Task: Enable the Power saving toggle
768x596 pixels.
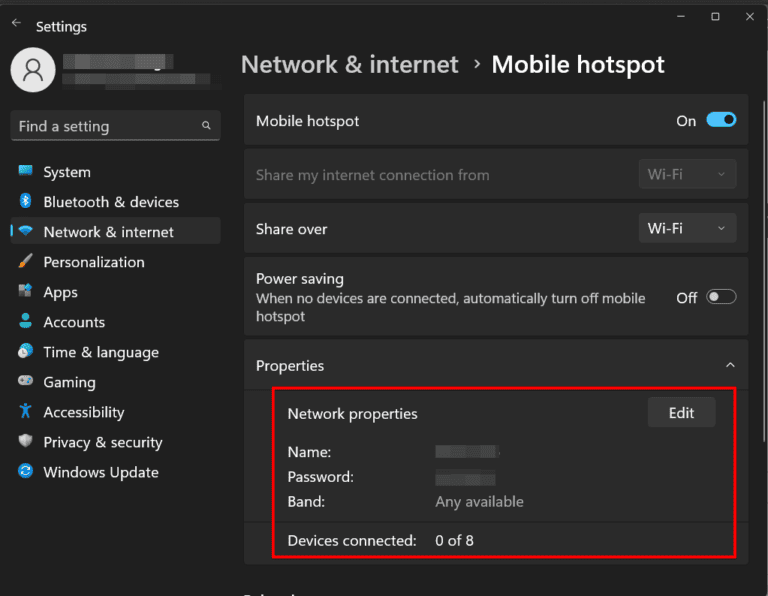Action: pos(721,297)
